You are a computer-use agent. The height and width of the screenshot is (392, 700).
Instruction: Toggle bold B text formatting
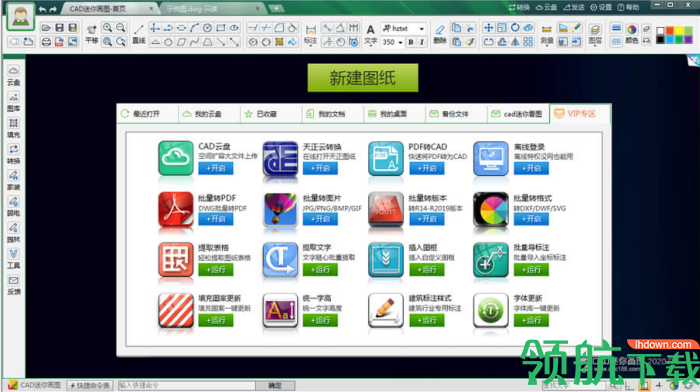410,42
